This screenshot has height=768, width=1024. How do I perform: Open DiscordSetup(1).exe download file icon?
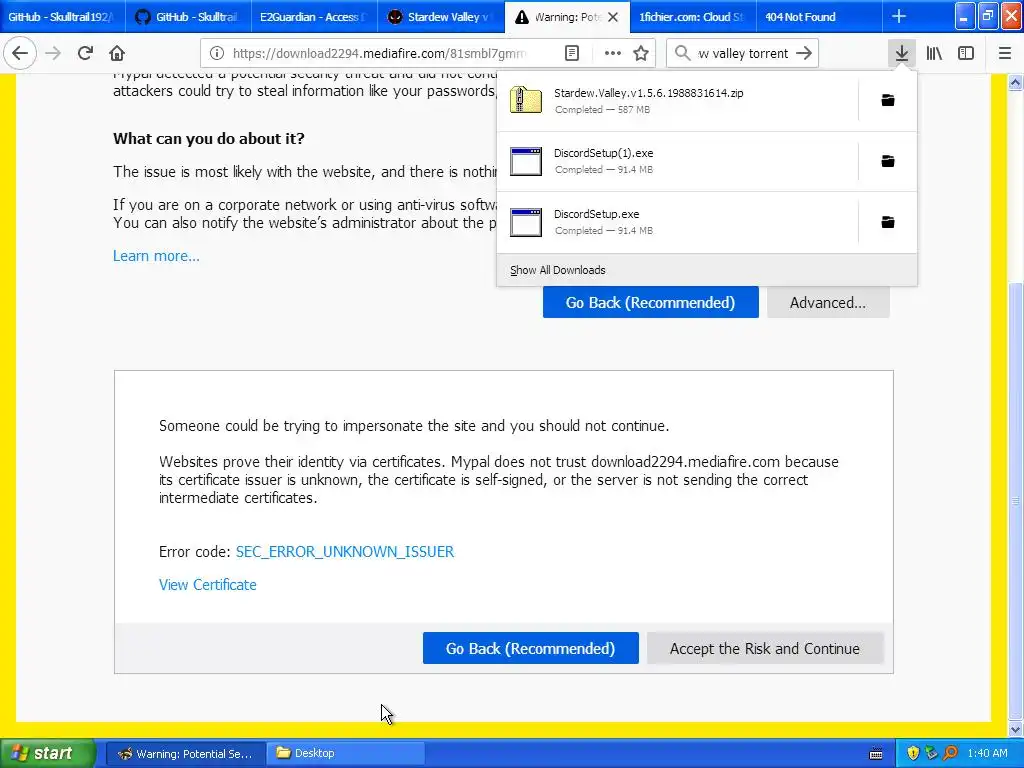point(526,161)
